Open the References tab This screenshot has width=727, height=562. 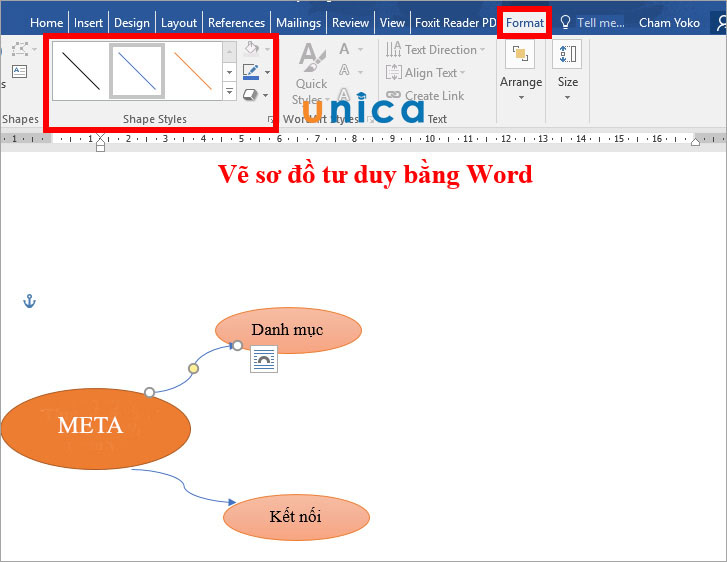pyautogui.click(x=236, y=23)
